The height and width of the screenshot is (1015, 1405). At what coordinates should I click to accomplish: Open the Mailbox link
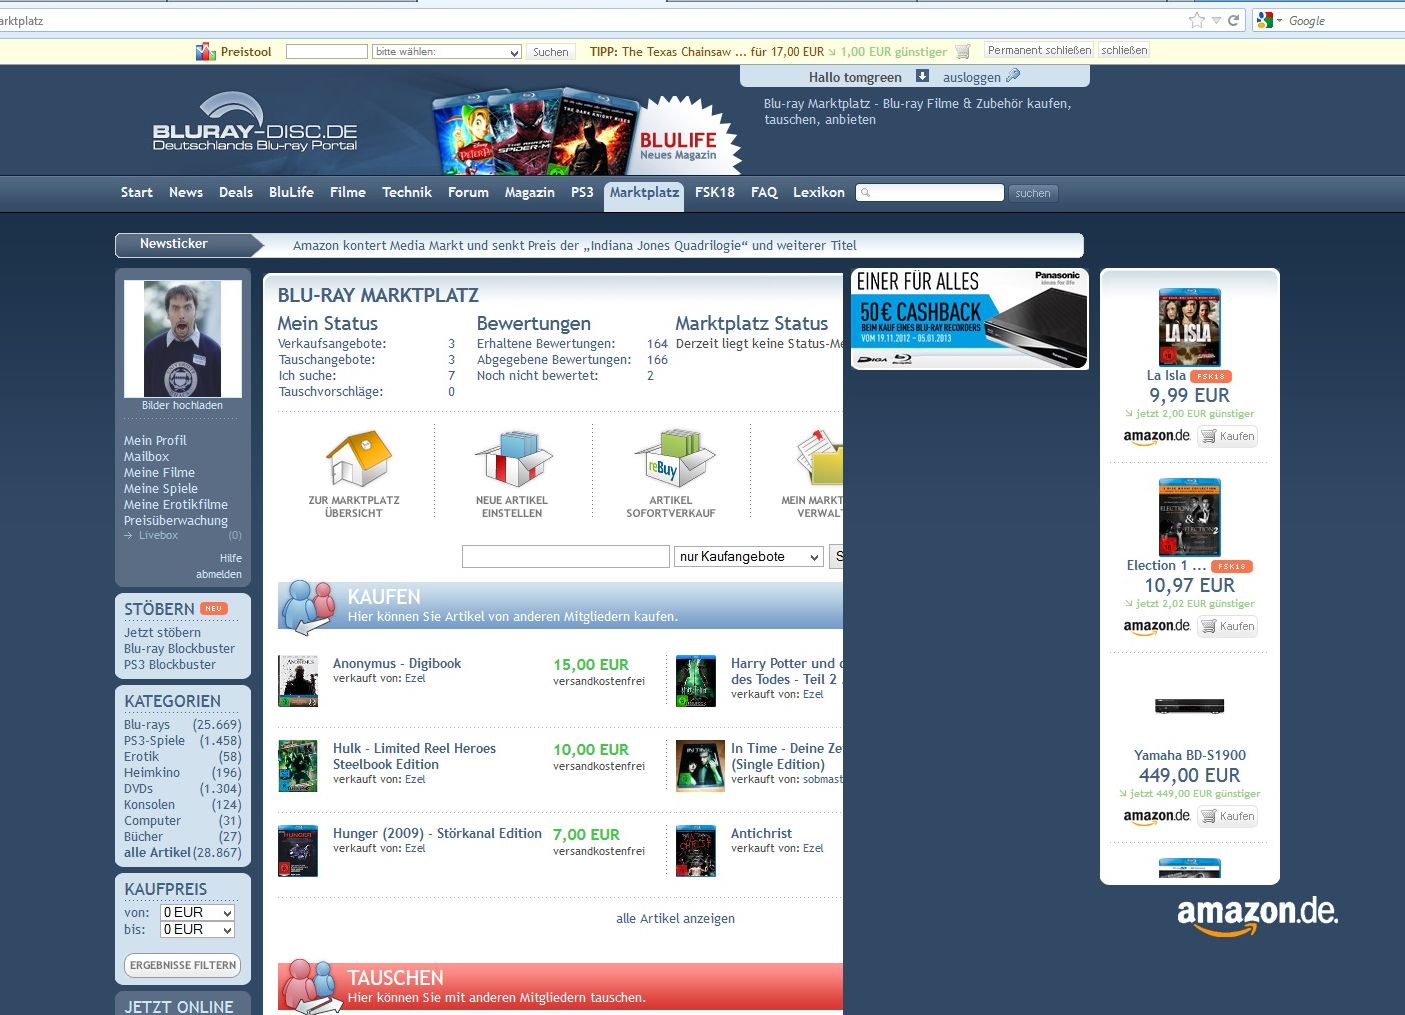(146, 457)
